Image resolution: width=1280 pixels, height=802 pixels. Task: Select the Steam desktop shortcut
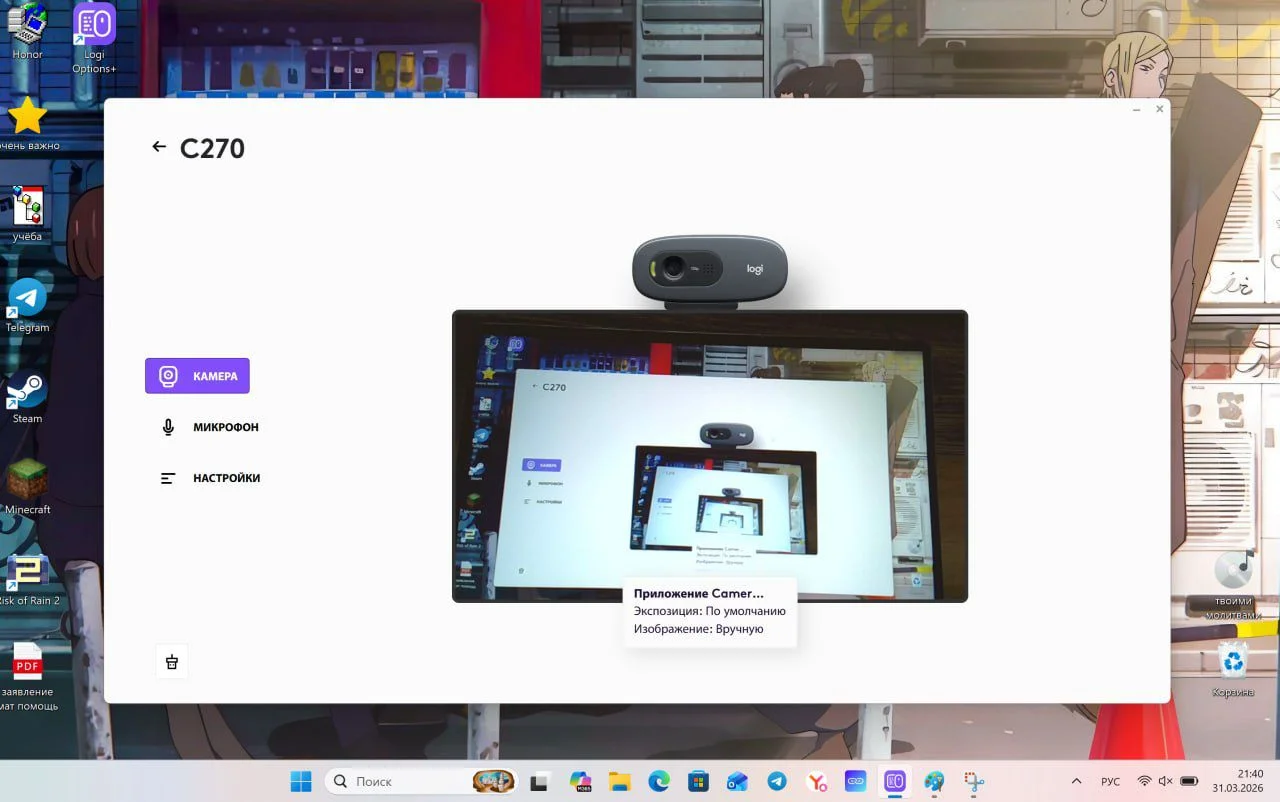(27, 396)
